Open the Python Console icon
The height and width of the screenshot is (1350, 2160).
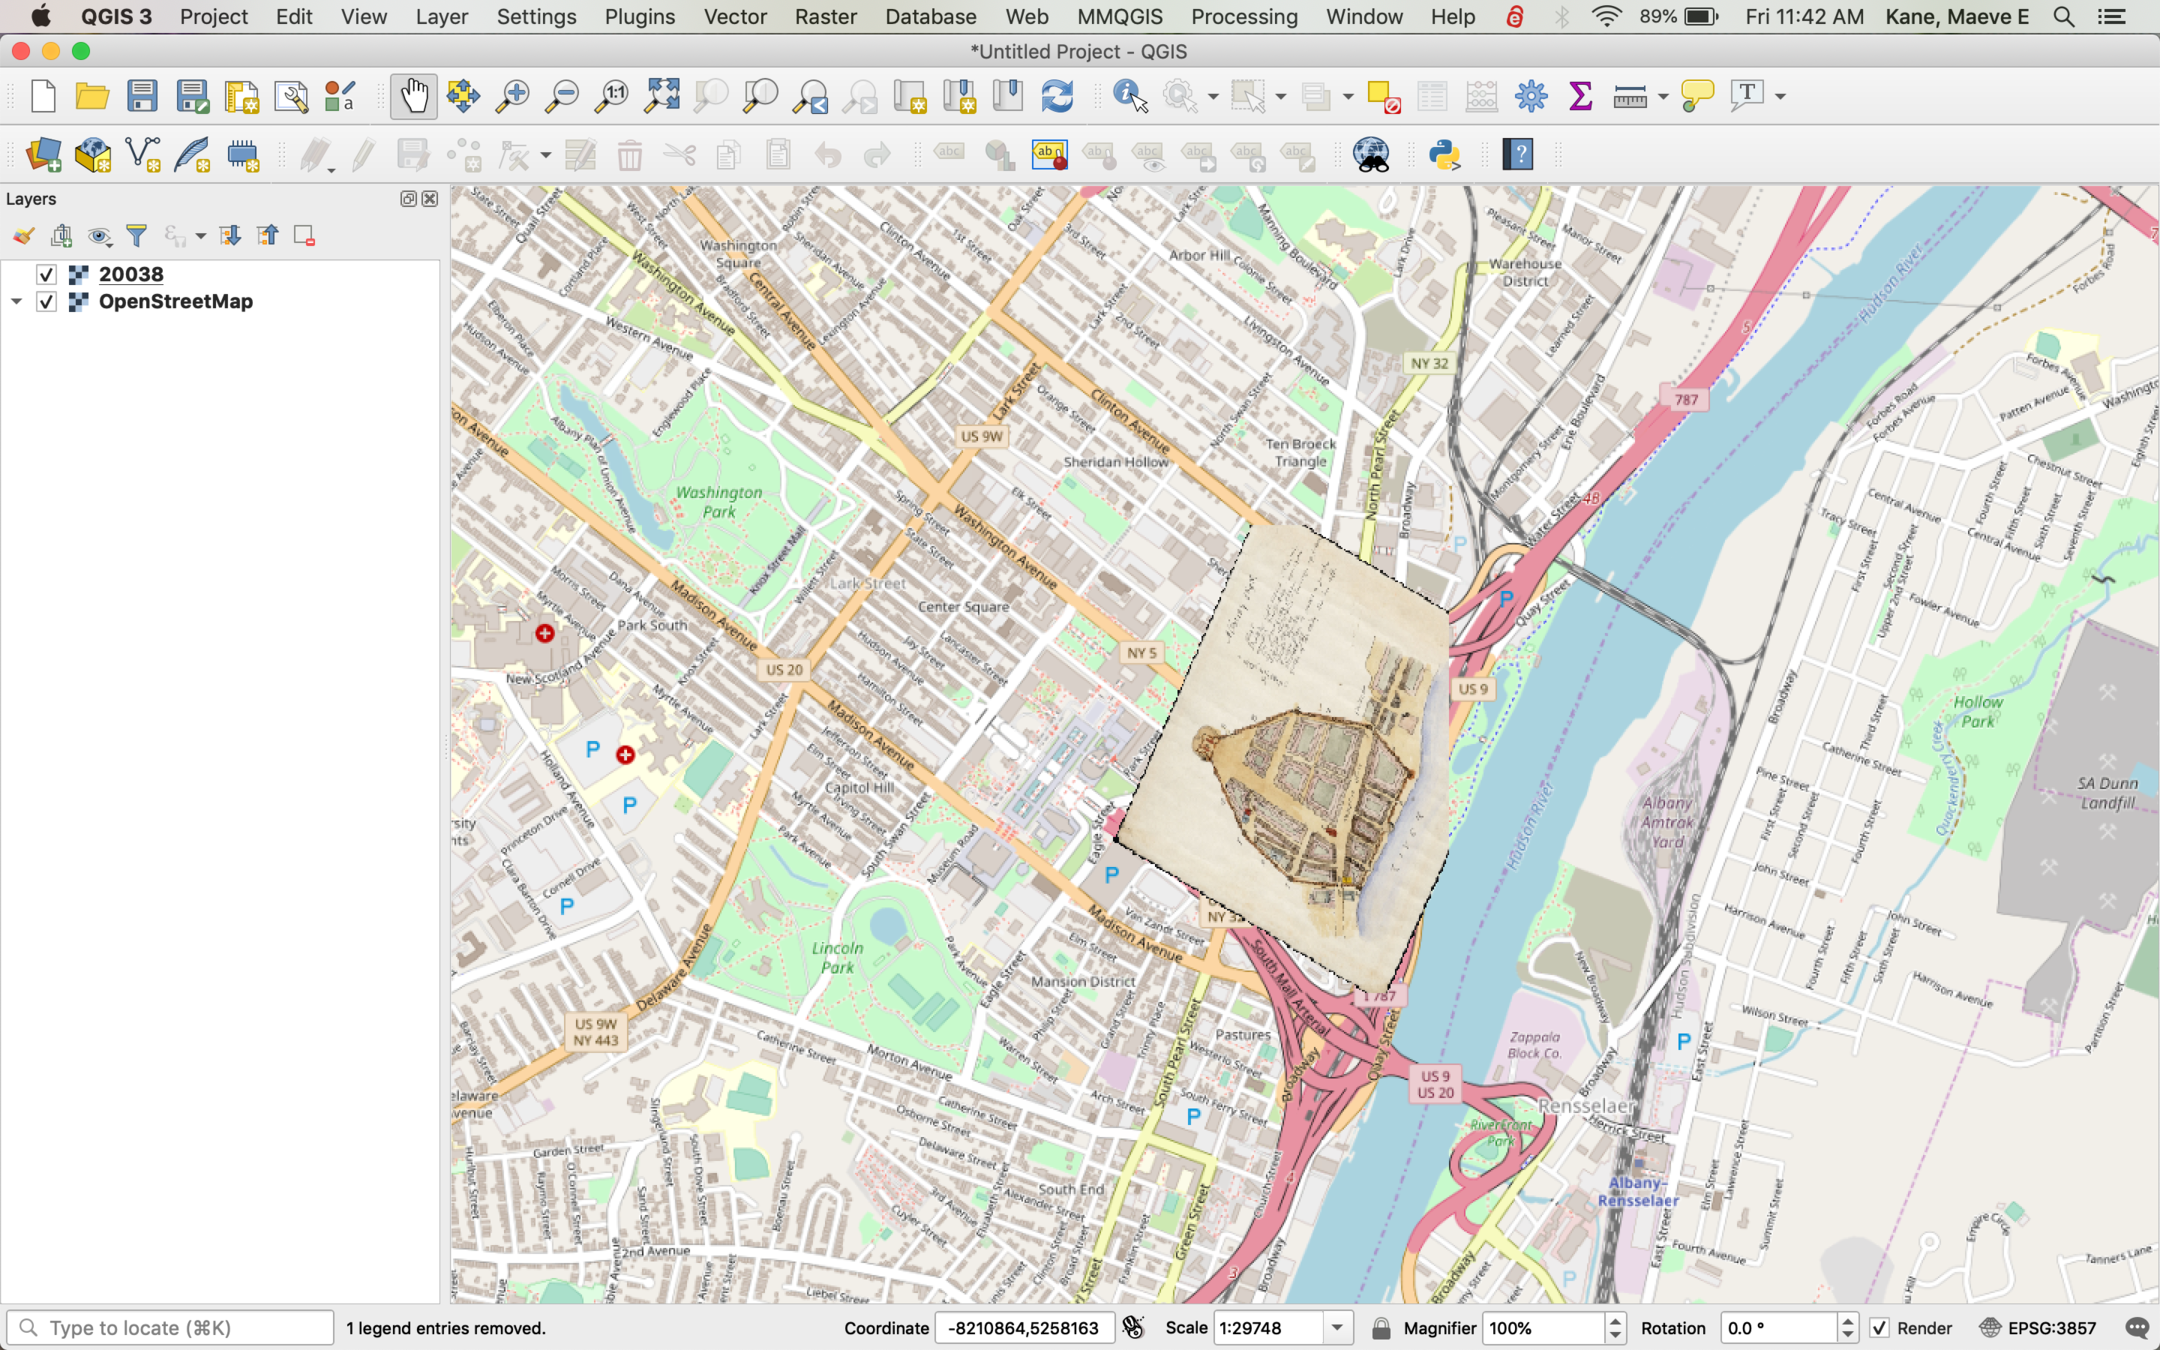click(x=1444, y=155)
